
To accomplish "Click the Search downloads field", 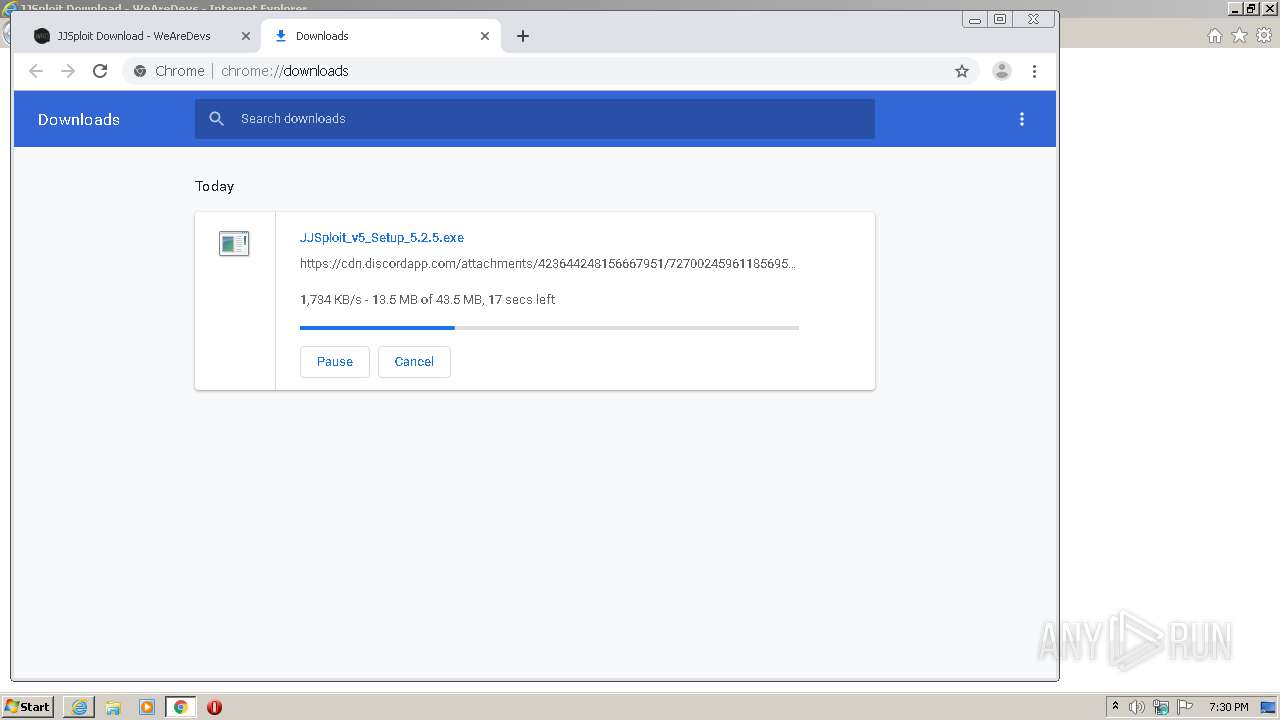I will point(535,119).
